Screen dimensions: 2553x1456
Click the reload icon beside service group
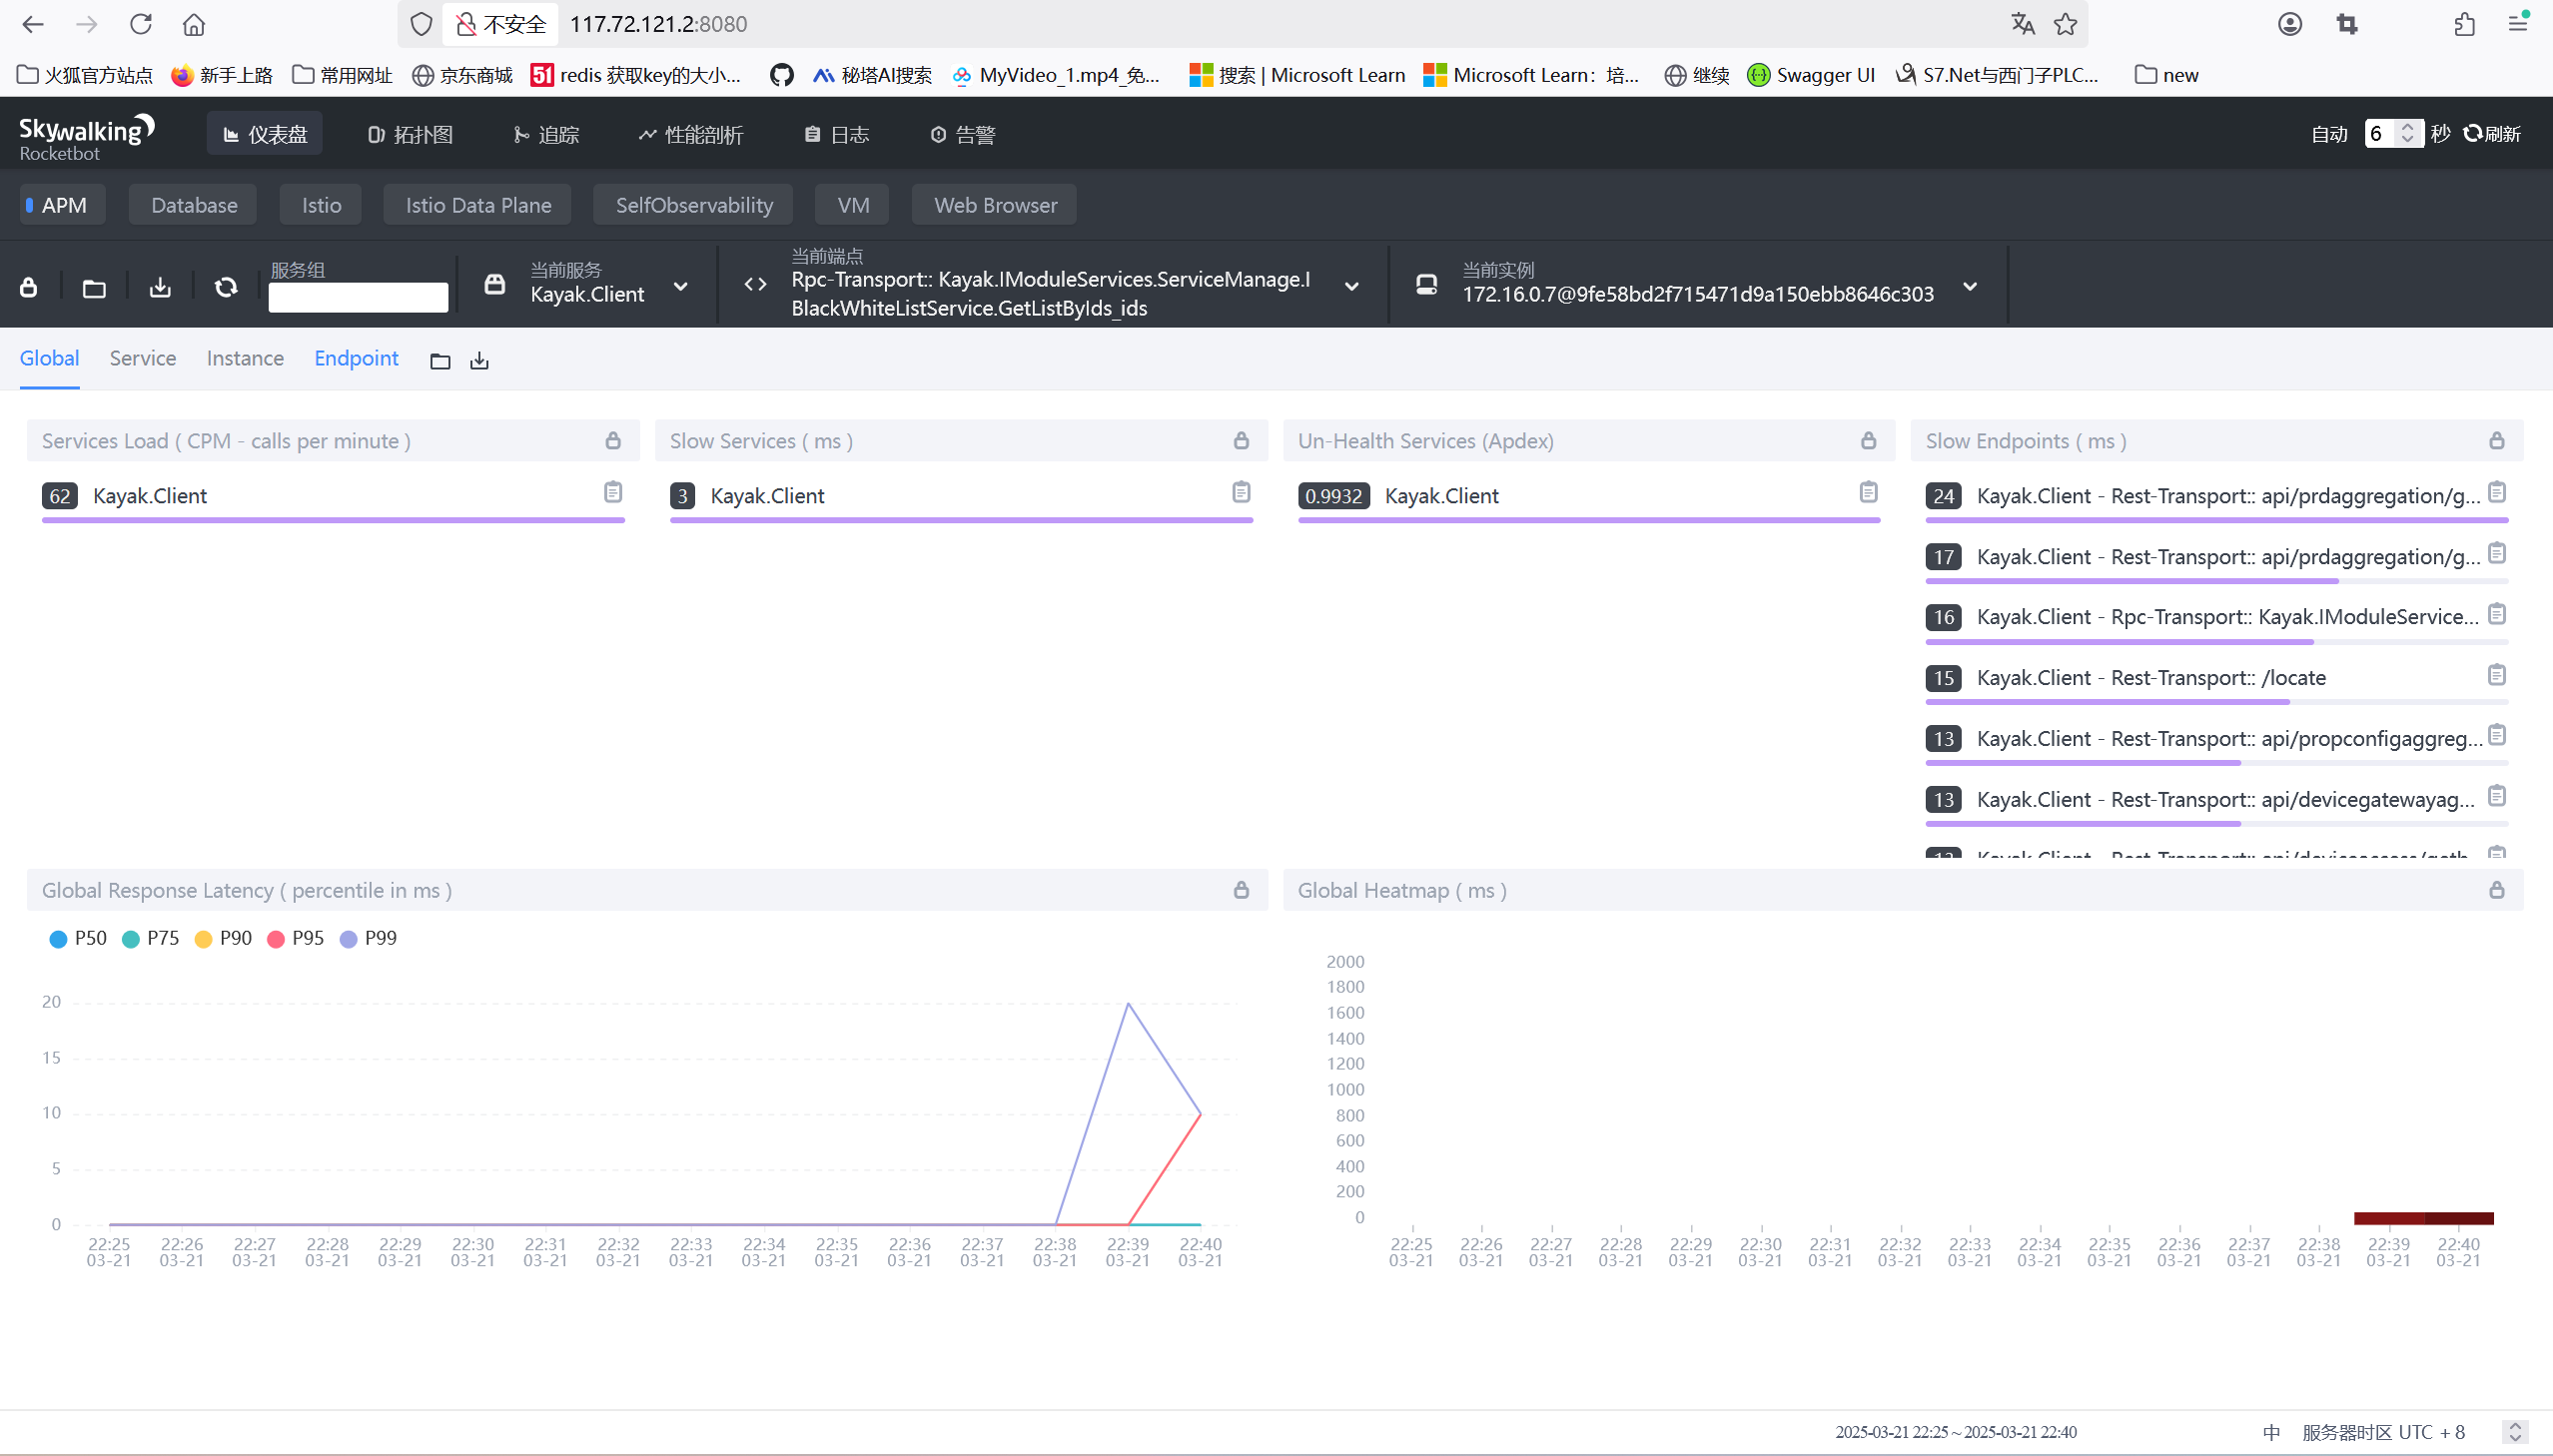tap(226, 288)
